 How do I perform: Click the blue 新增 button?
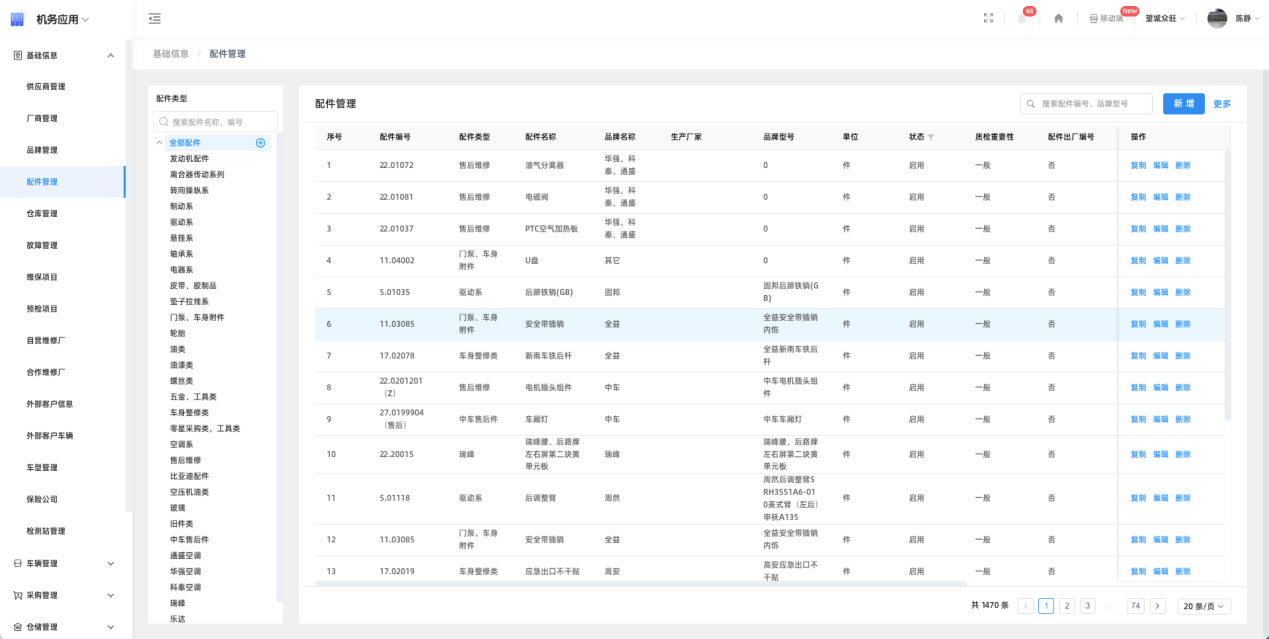point(1184,104)
